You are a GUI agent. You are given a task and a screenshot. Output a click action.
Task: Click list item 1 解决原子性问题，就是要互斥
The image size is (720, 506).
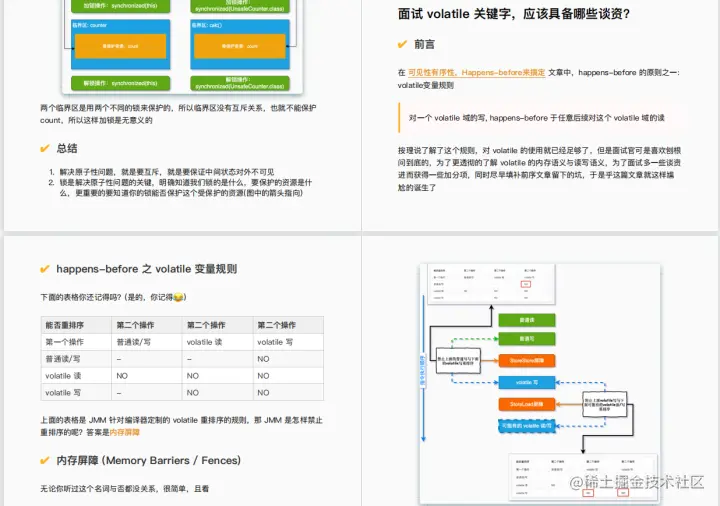pos(167,172)
